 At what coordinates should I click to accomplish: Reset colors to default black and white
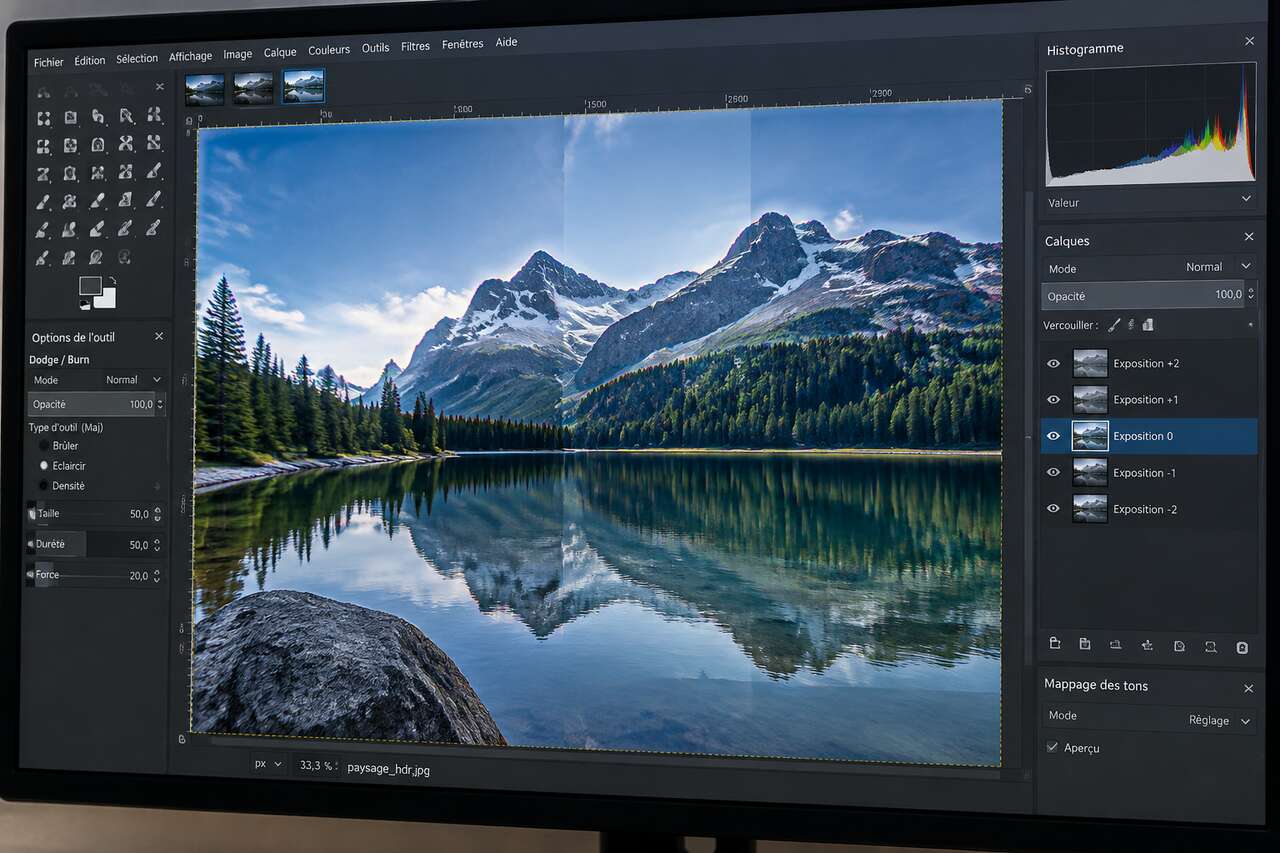pos(84,304)
